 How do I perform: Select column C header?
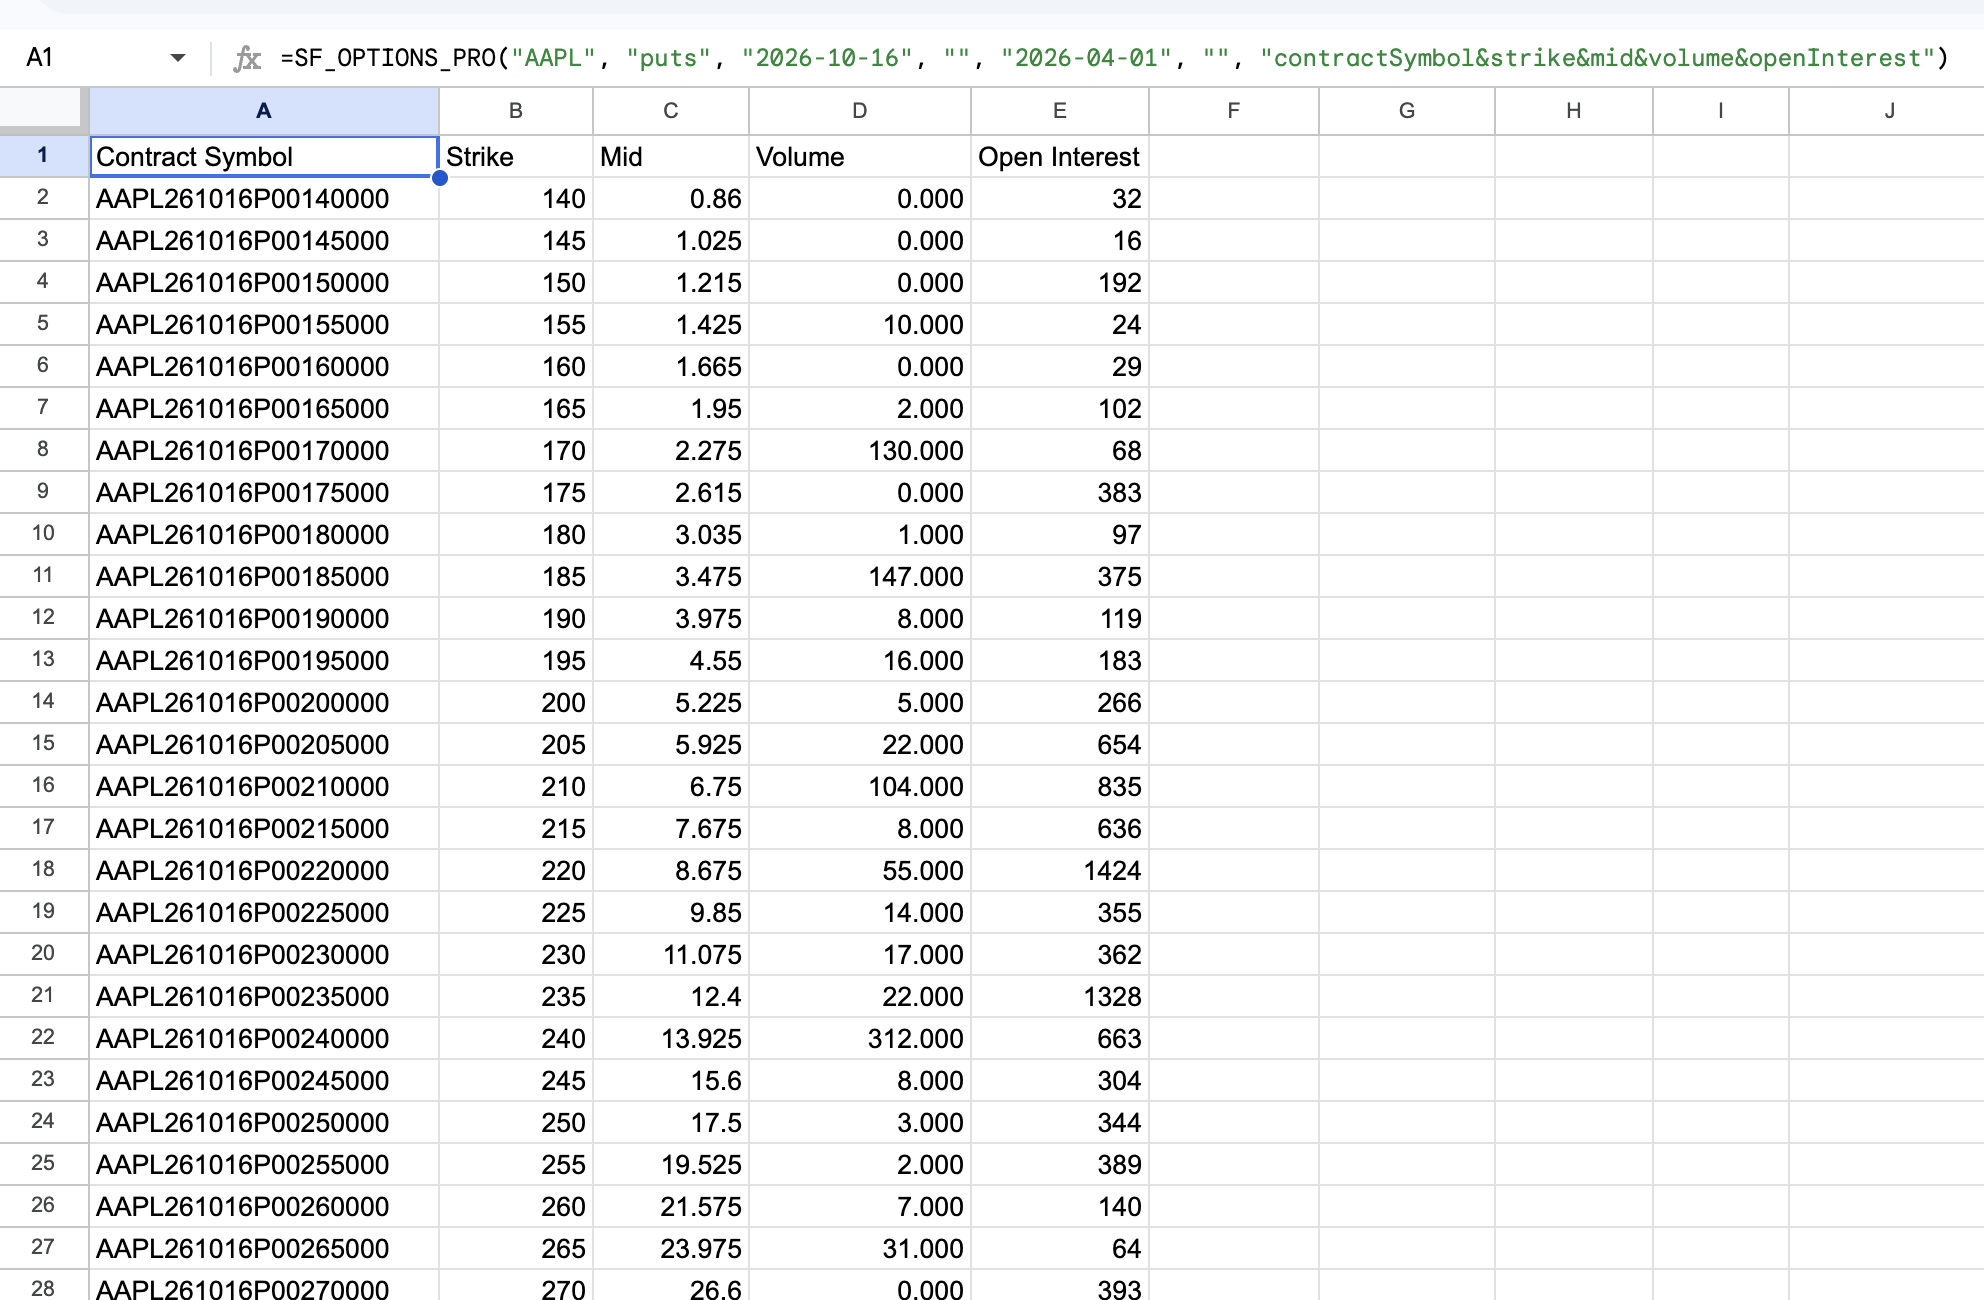pos(671,111)
